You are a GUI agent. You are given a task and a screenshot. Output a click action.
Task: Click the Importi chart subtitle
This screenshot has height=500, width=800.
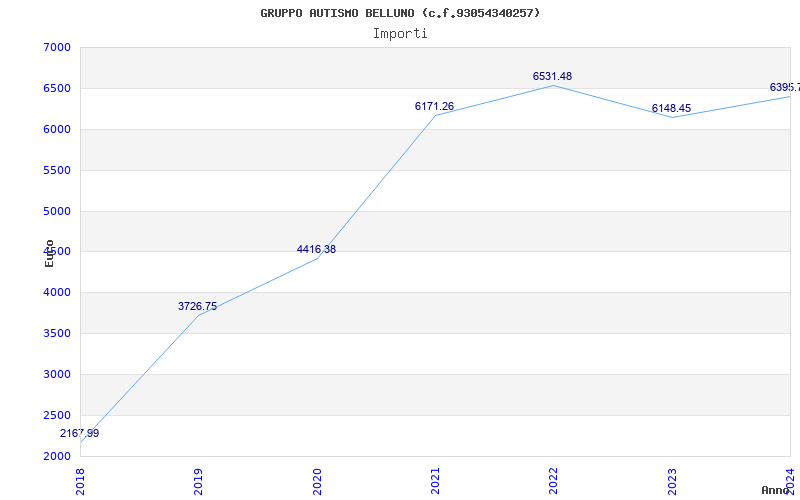pos(400,34)
